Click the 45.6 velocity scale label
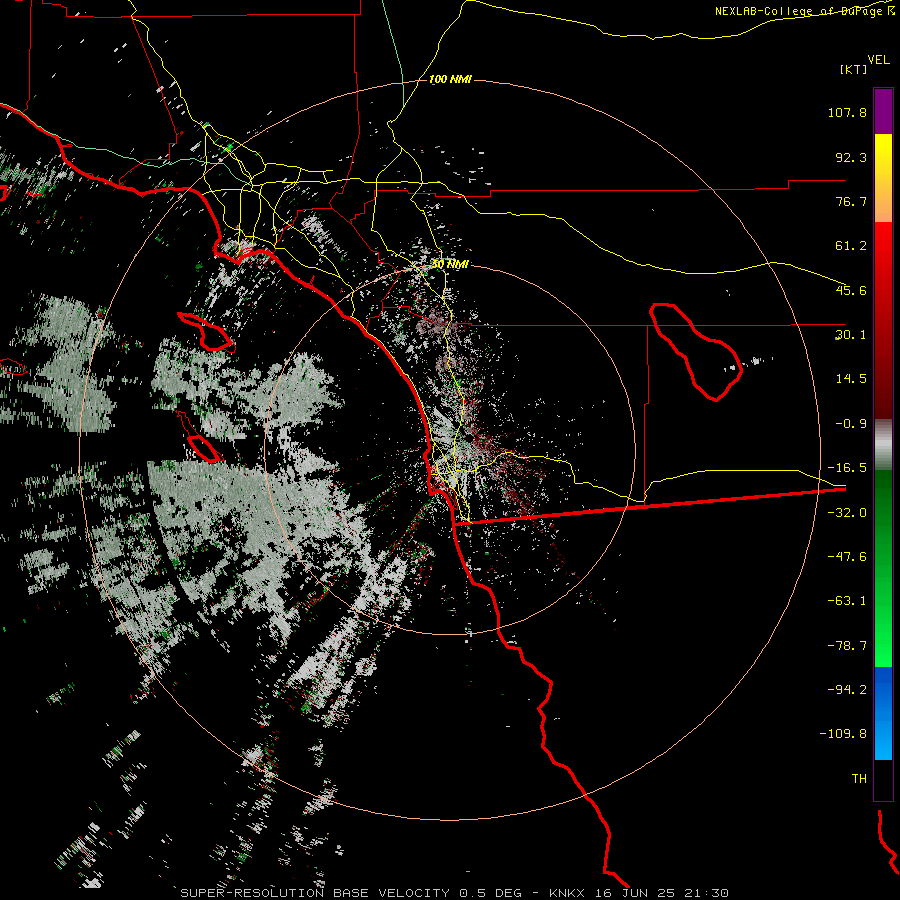 coord(851,290)
